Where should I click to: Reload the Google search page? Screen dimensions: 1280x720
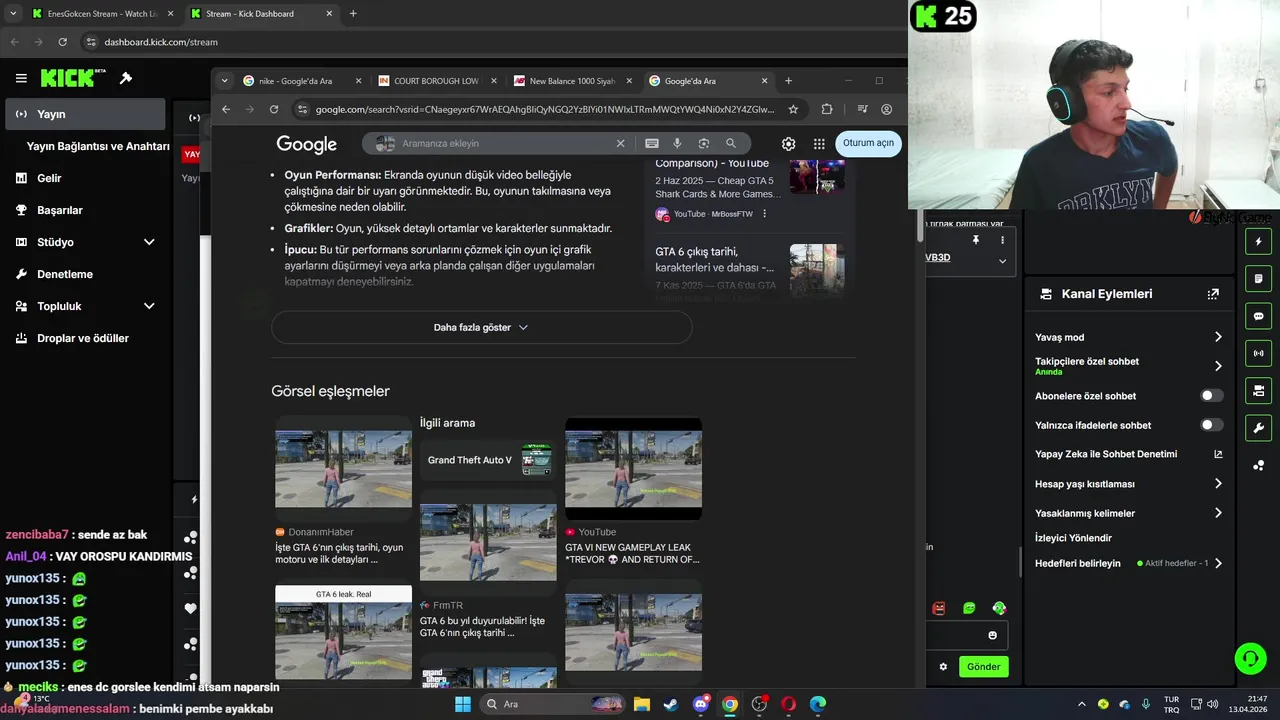pos(274,109)
